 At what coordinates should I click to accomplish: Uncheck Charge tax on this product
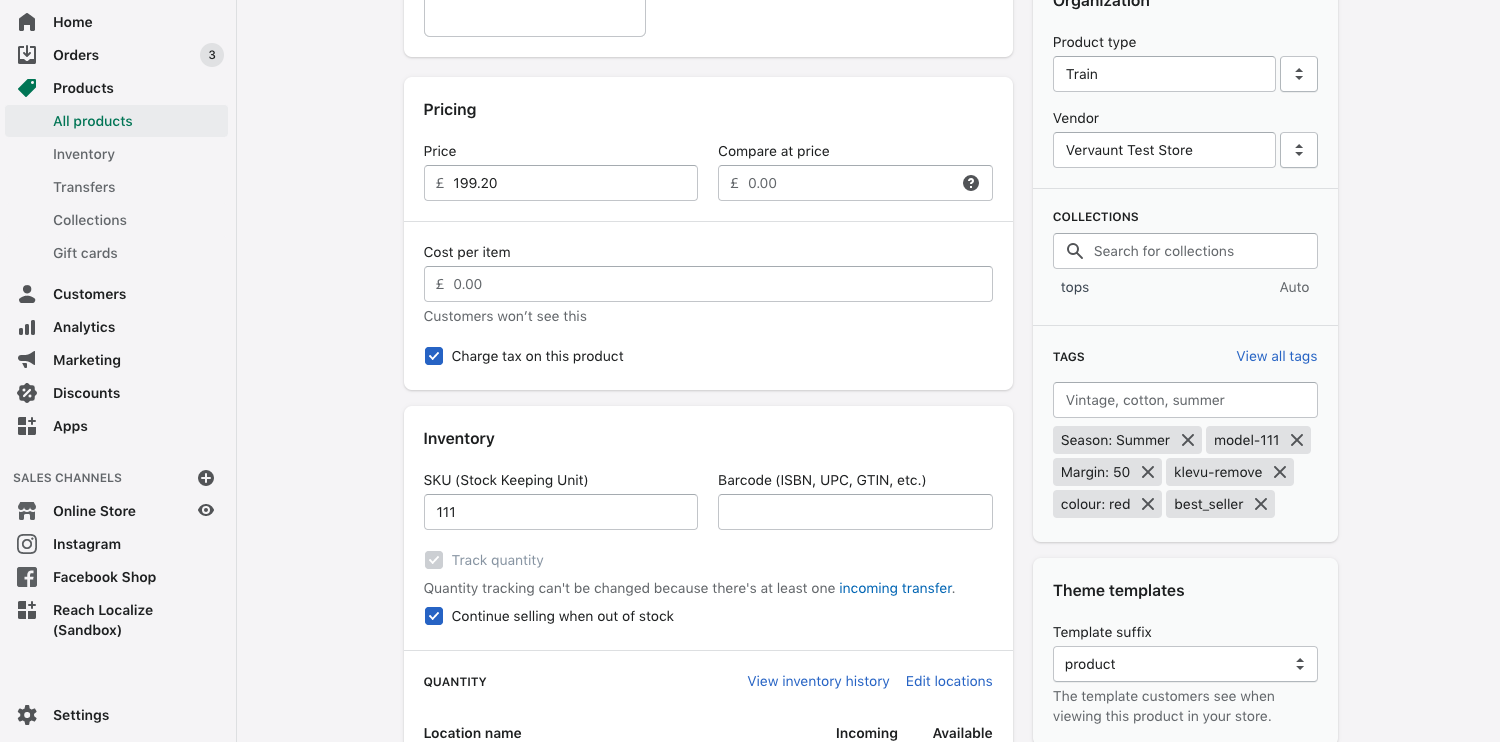434,356
